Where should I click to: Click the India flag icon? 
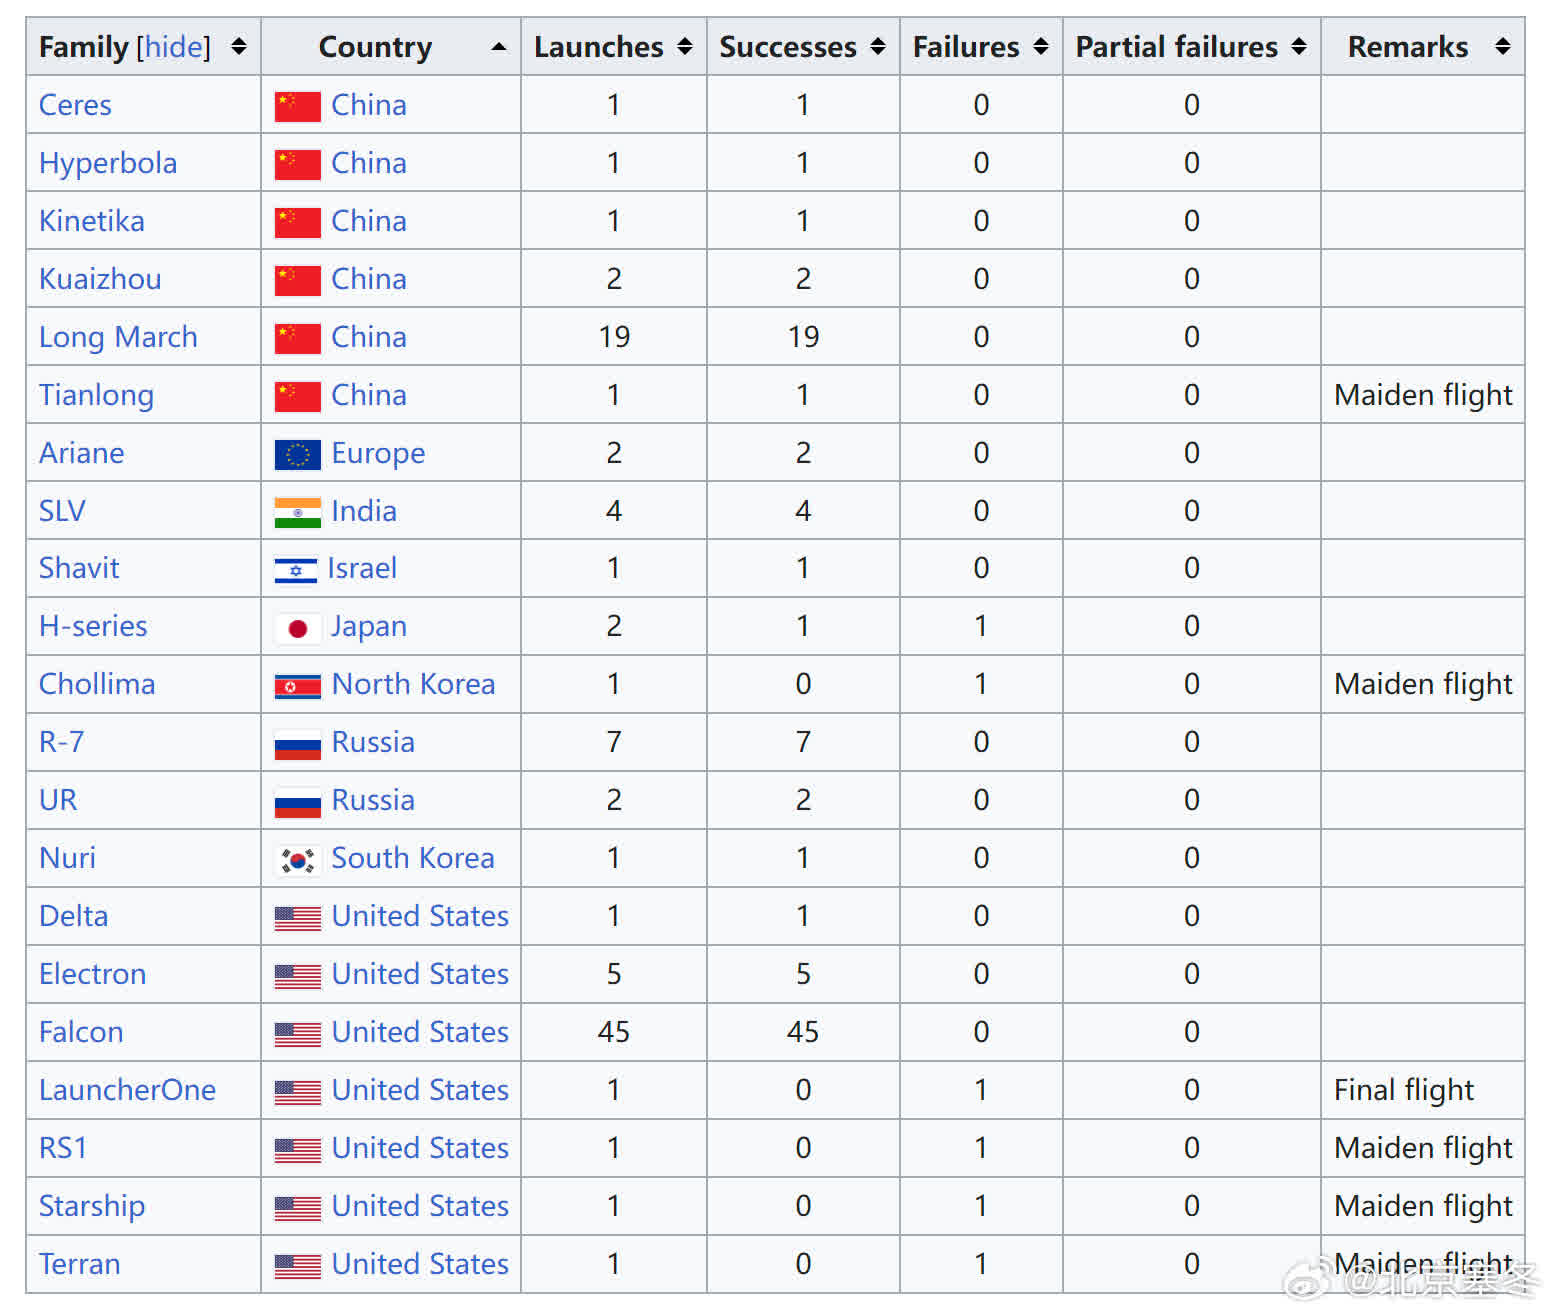point(297,512)
